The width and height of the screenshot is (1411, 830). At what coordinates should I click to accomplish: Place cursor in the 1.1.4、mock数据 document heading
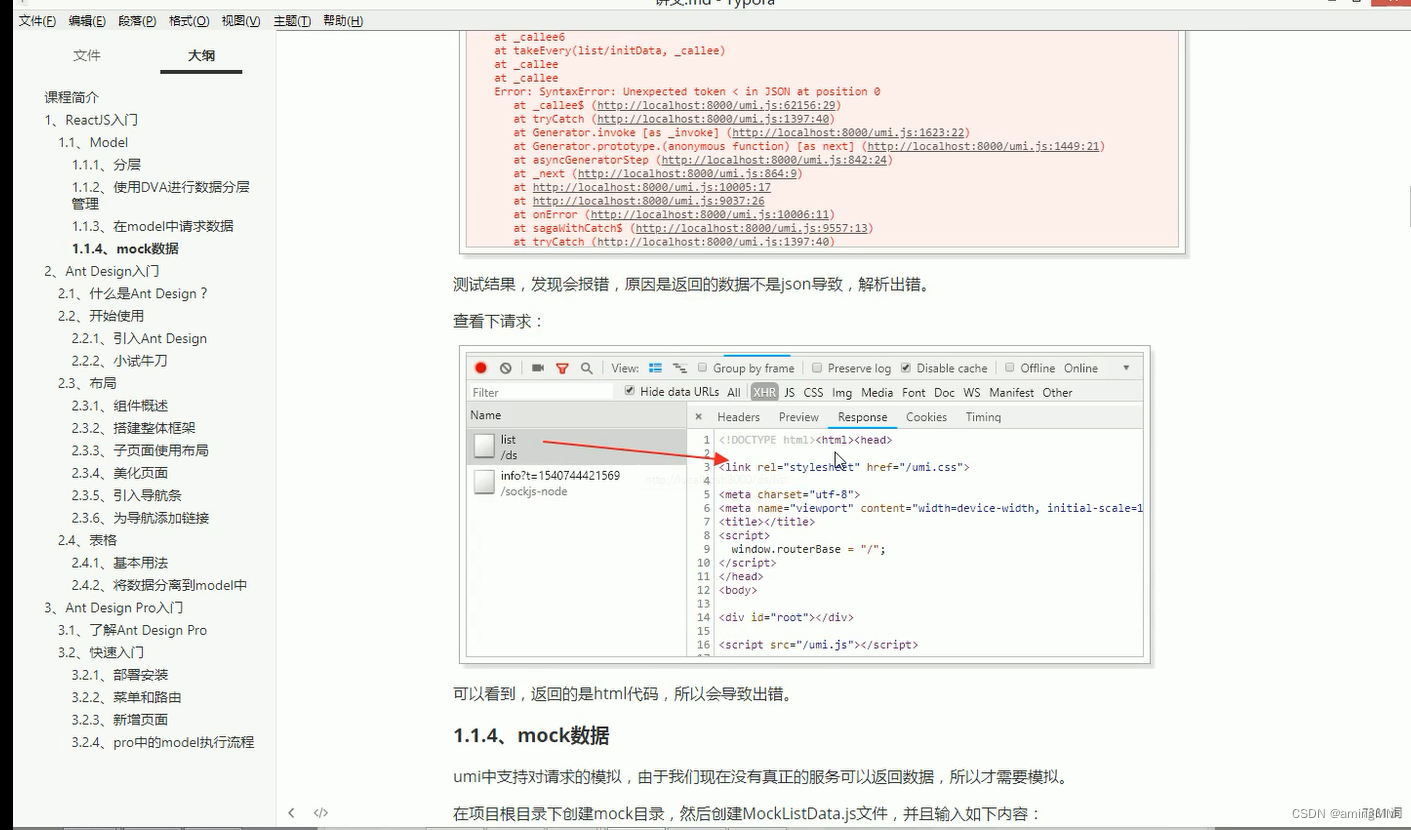pyautogui.click(x=531, y=736)
